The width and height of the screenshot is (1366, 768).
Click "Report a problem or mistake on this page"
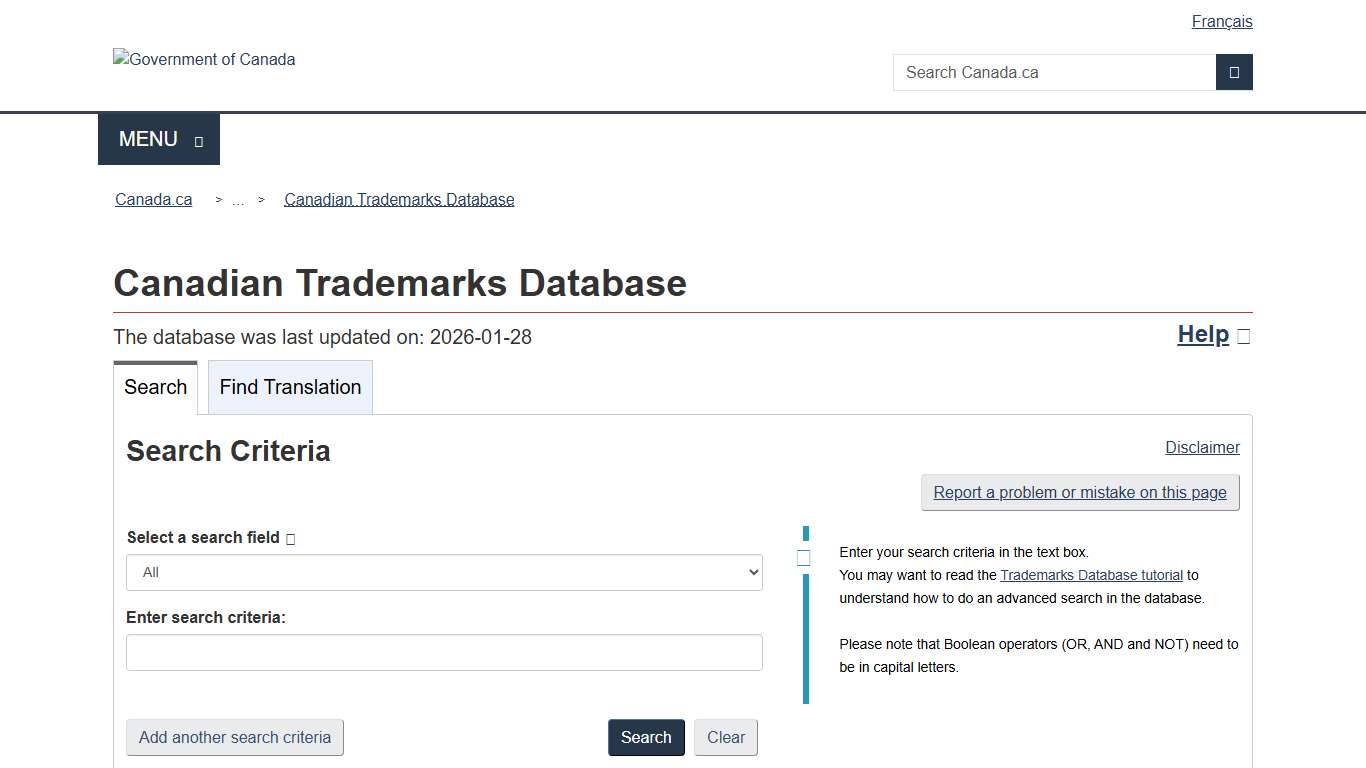point(1080,492)
